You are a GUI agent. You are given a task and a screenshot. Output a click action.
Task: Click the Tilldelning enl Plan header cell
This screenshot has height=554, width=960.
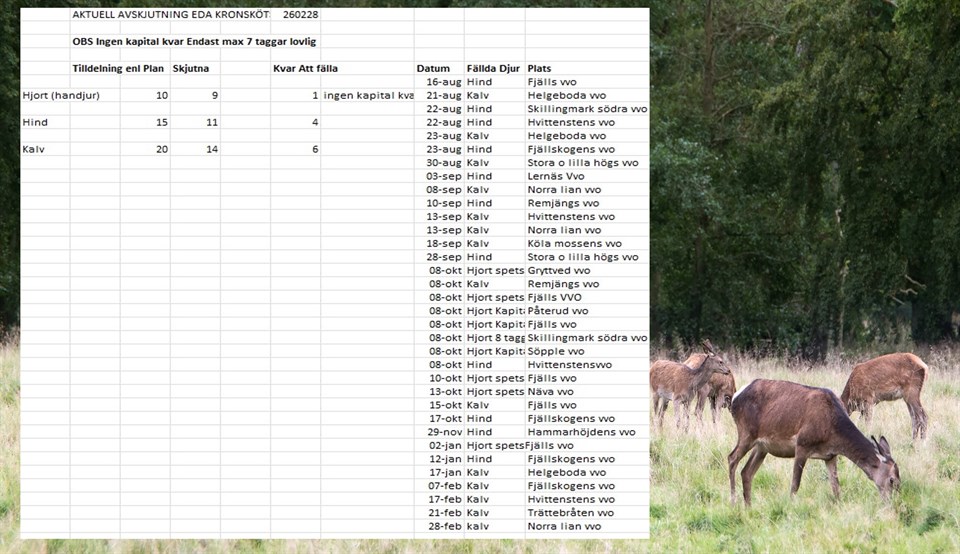[118, 68]
